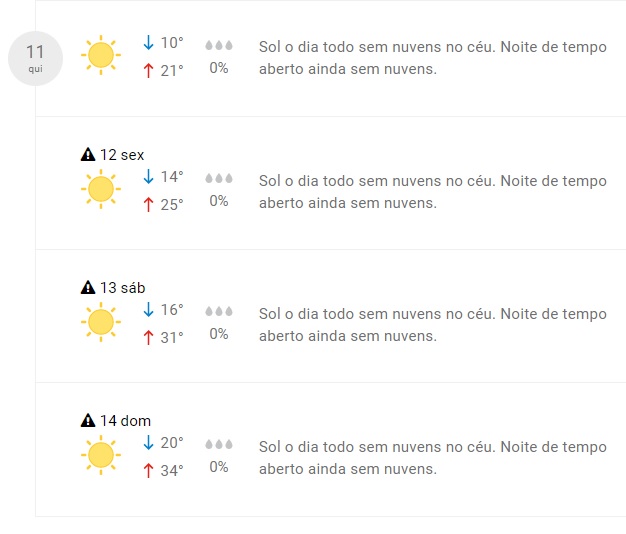Image resolution: width=626 pixels, height=534 pixels.
Task: Click the 14° minimum temperature on Friday
Action: coord(172,177)
